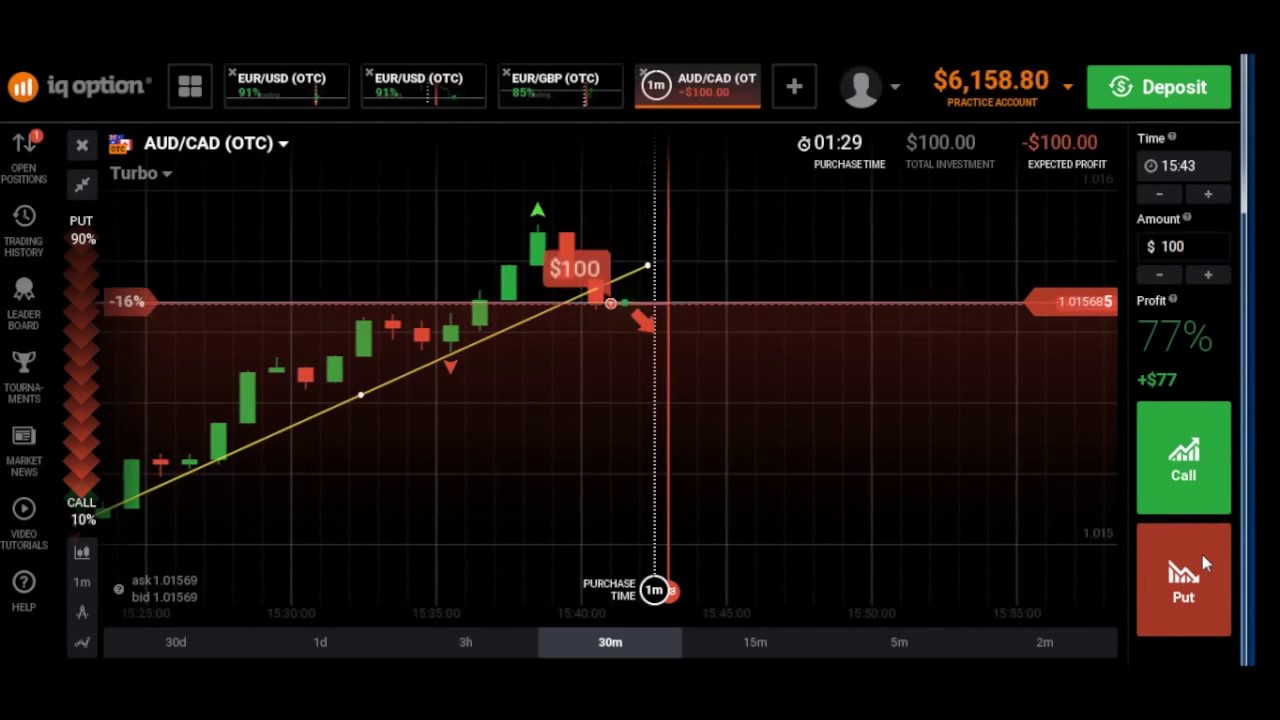Click the Deposit button
This screenshot has height=720, width=1280.
pyautogui.click(x=1159, y=87)
